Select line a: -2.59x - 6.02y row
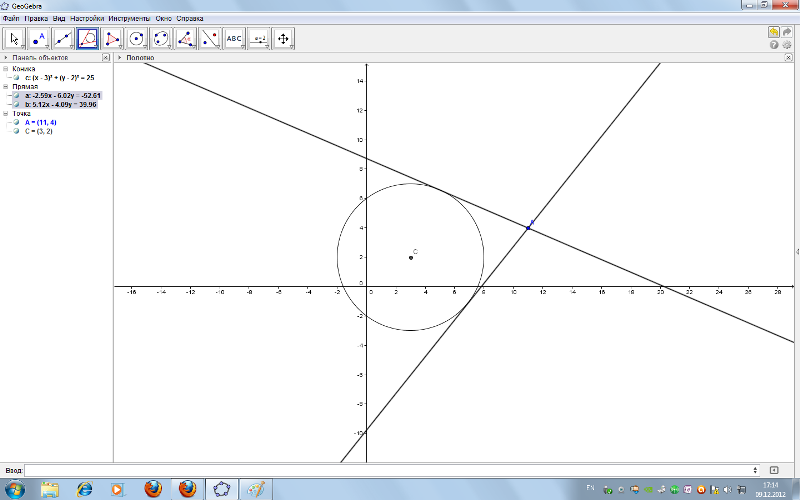Screen dimensions: 800x500 (x=63, y=95)
